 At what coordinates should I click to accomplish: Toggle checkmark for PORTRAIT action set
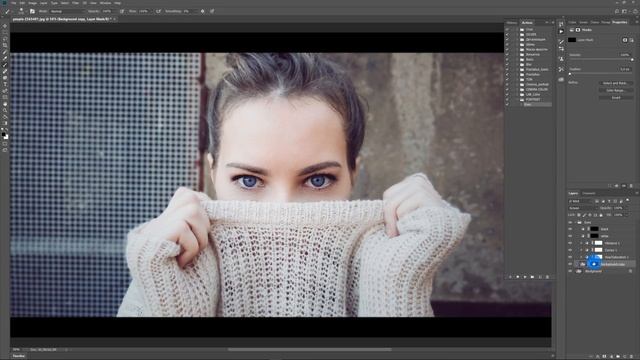coord(507,99)
